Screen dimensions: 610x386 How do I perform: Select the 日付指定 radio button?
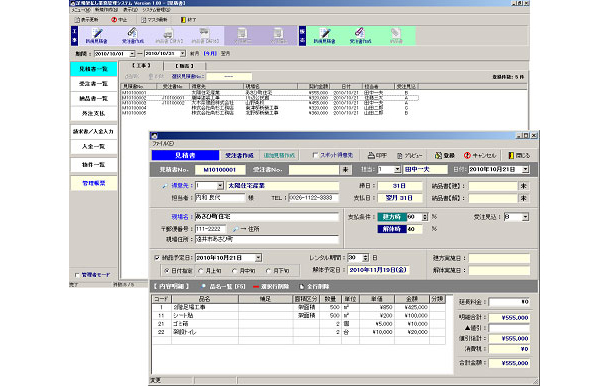167,270
